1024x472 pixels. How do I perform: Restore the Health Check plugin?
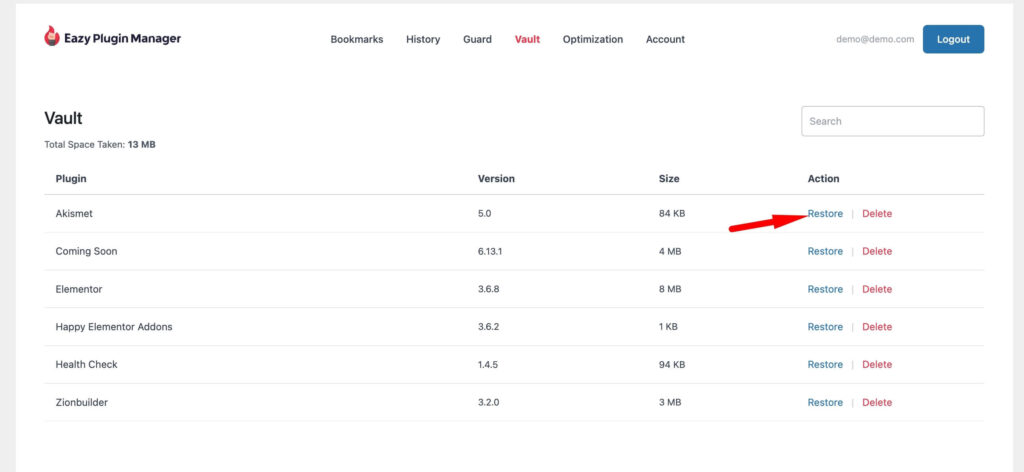click(825, 364)
